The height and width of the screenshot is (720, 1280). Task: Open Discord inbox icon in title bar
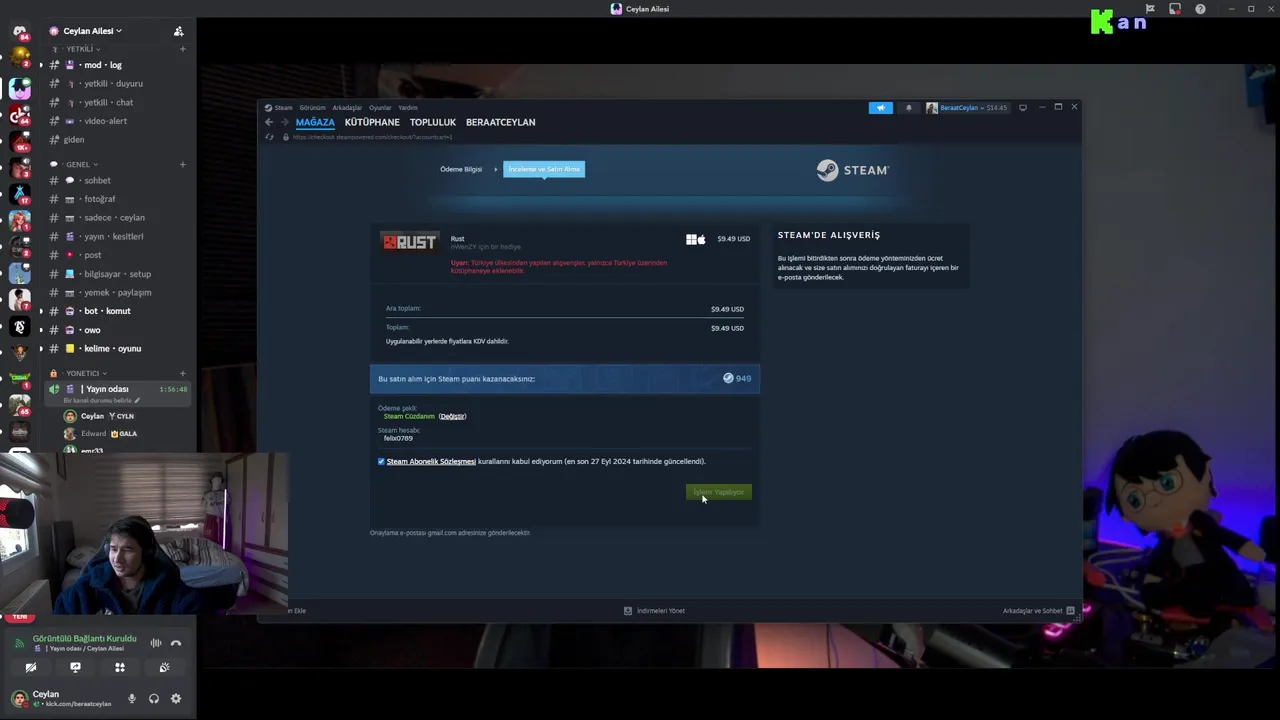pyautogui.click(x=1175, y=9)
